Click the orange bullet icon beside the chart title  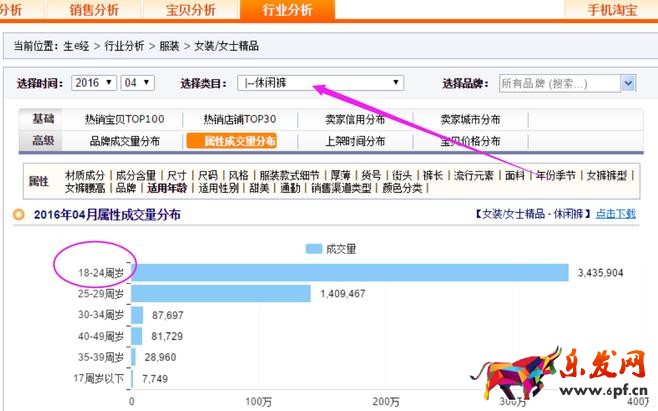coord(19,214)
